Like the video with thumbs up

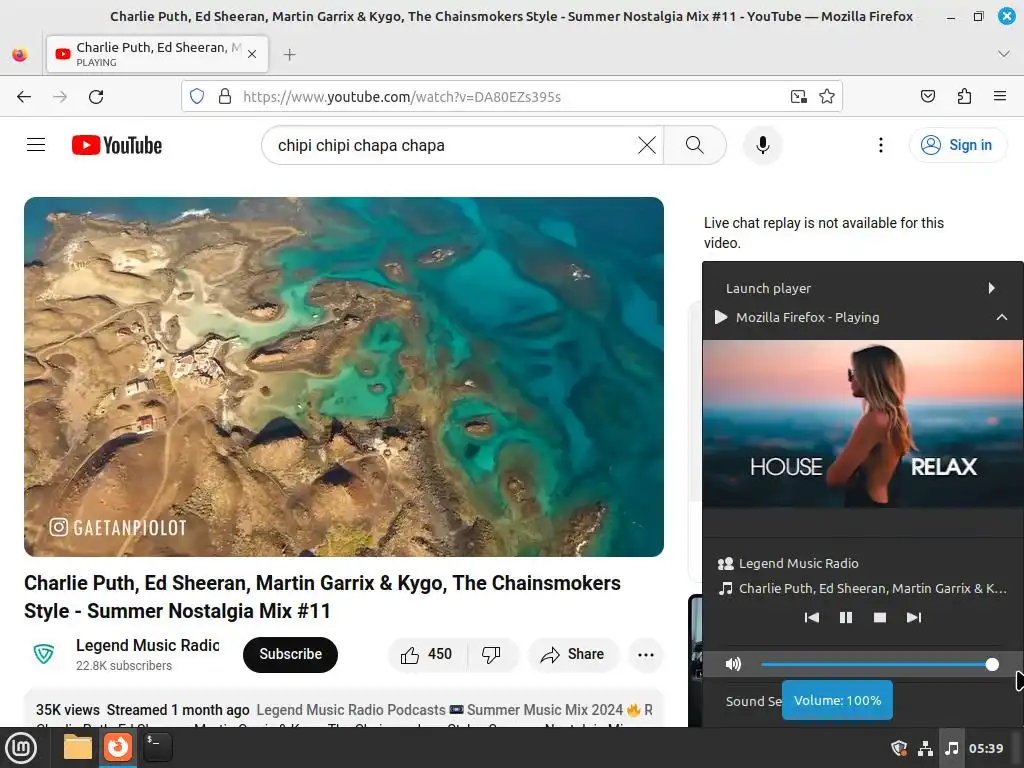(x=427, y=654)
